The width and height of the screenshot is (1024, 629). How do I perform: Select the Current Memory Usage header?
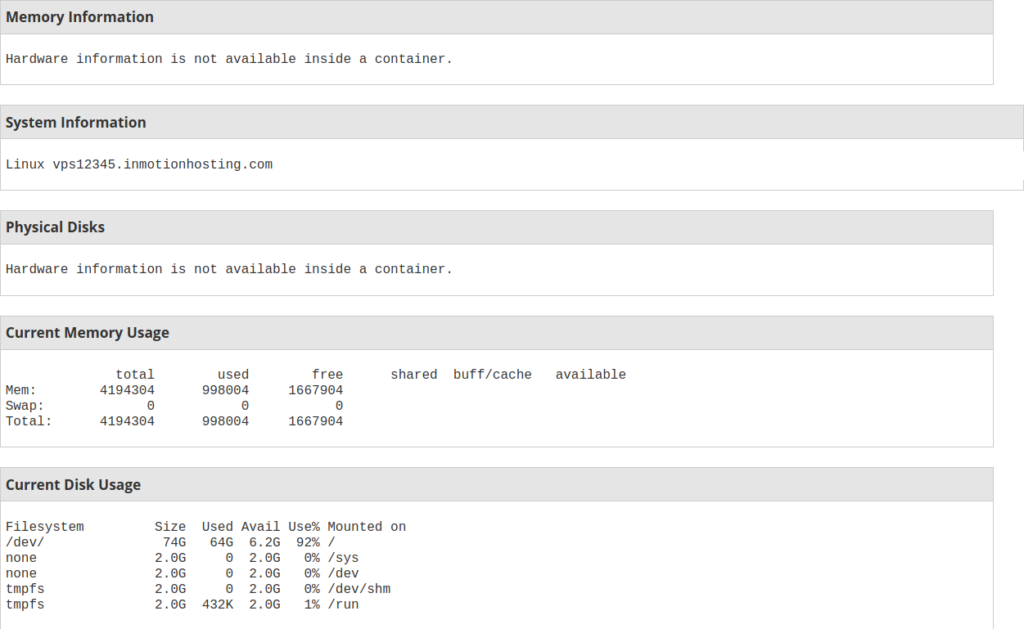click(87, 332)
